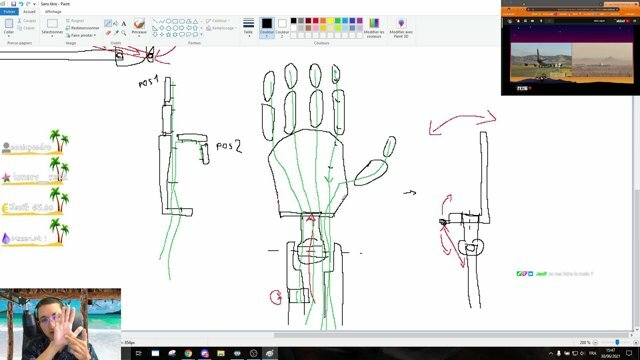Viewport: 640px width, 360px height.
Task: Open File Explorer from the taskbar
Action: point(221,353)
